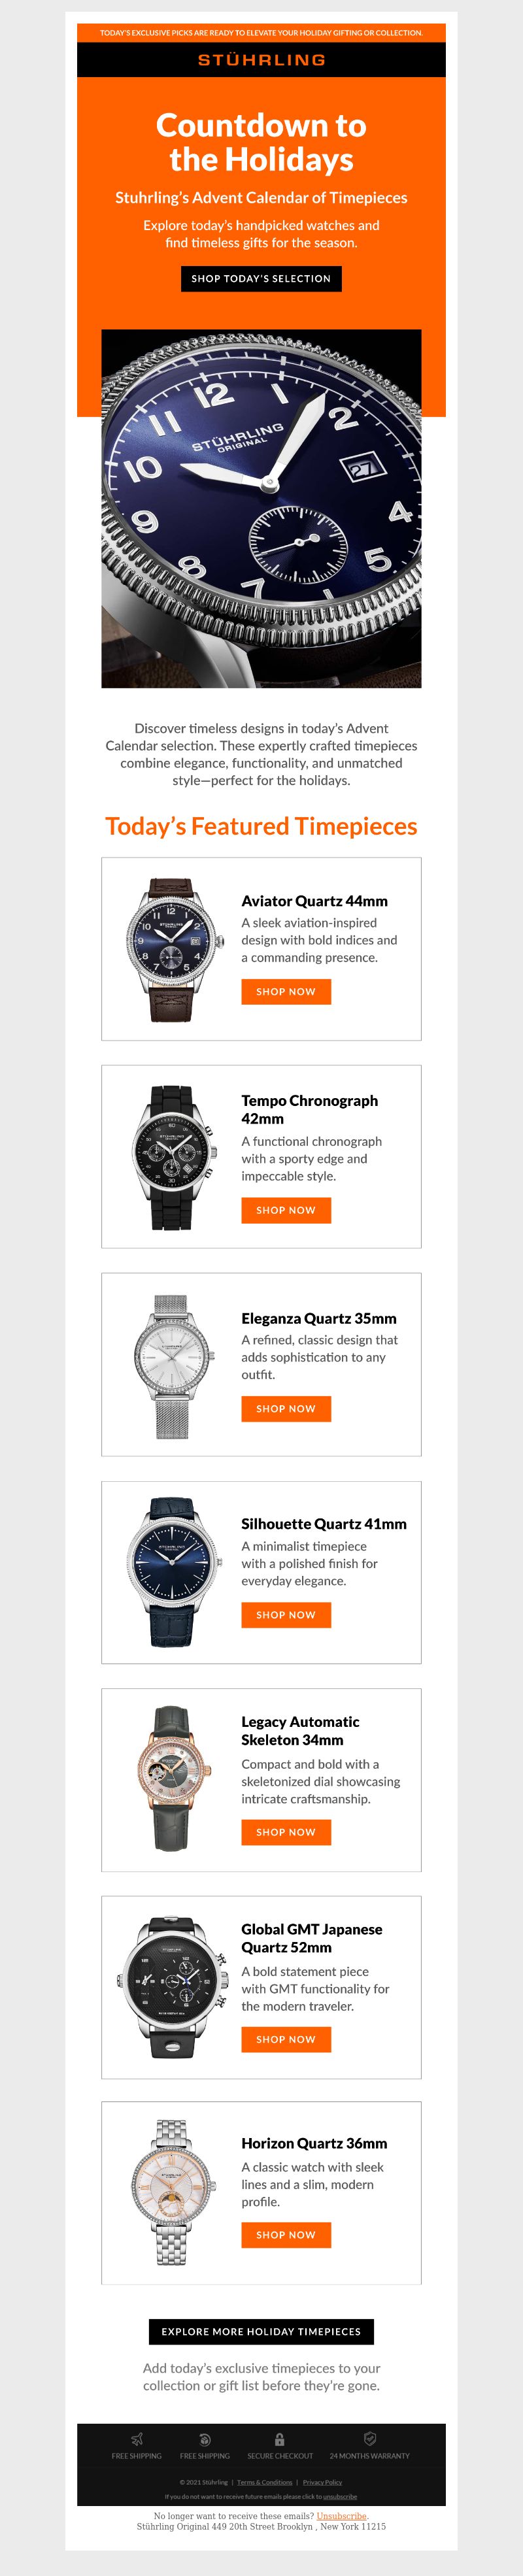Click Shop Now for Aviator Quartz 44mm
This screenshot has width=523, height=2576.
(x=286, y=991)
